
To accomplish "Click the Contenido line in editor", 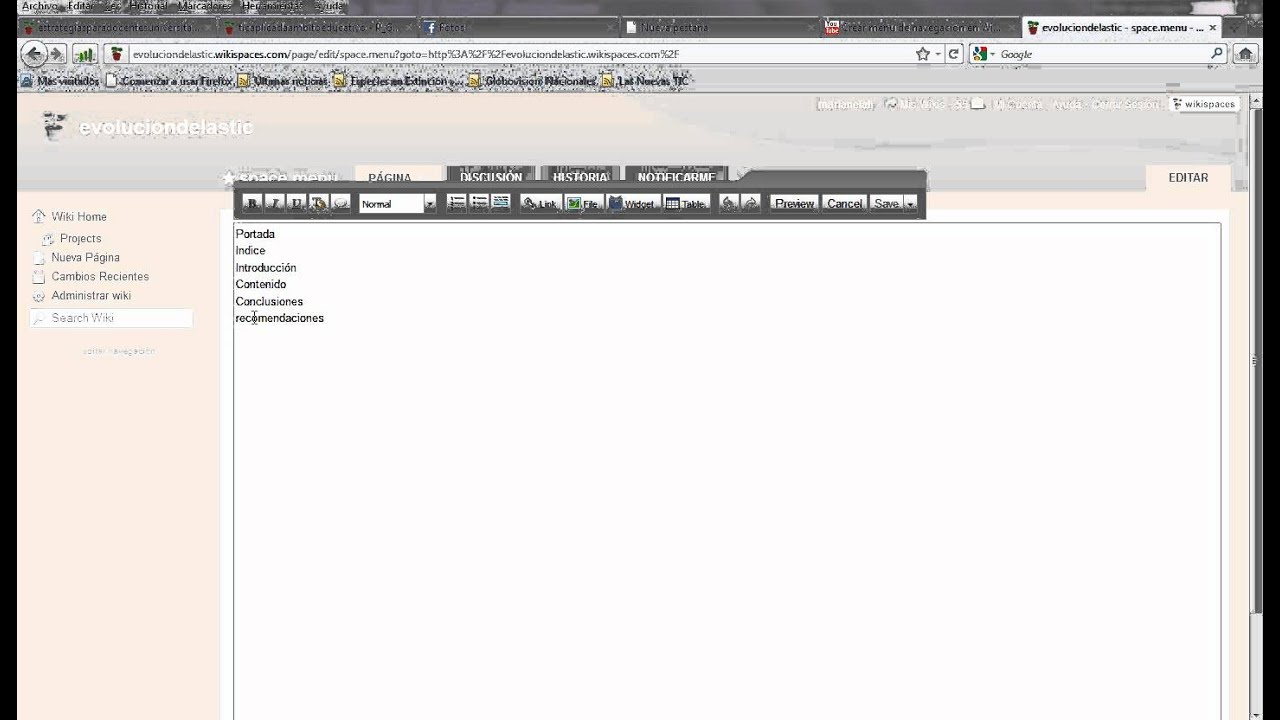I will tap(261, 285).
